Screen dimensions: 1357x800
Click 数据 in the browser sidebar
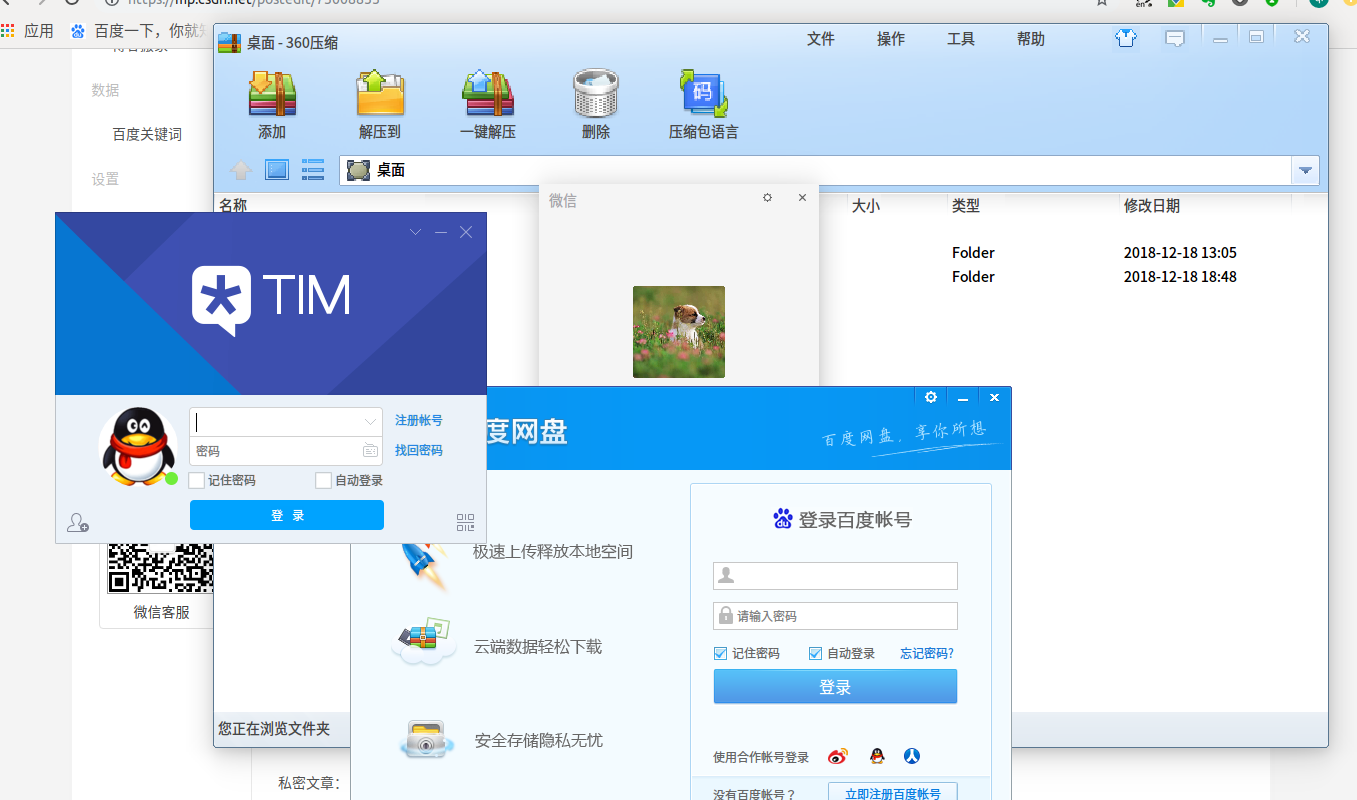pyautogui.click(x=105, y=90)
